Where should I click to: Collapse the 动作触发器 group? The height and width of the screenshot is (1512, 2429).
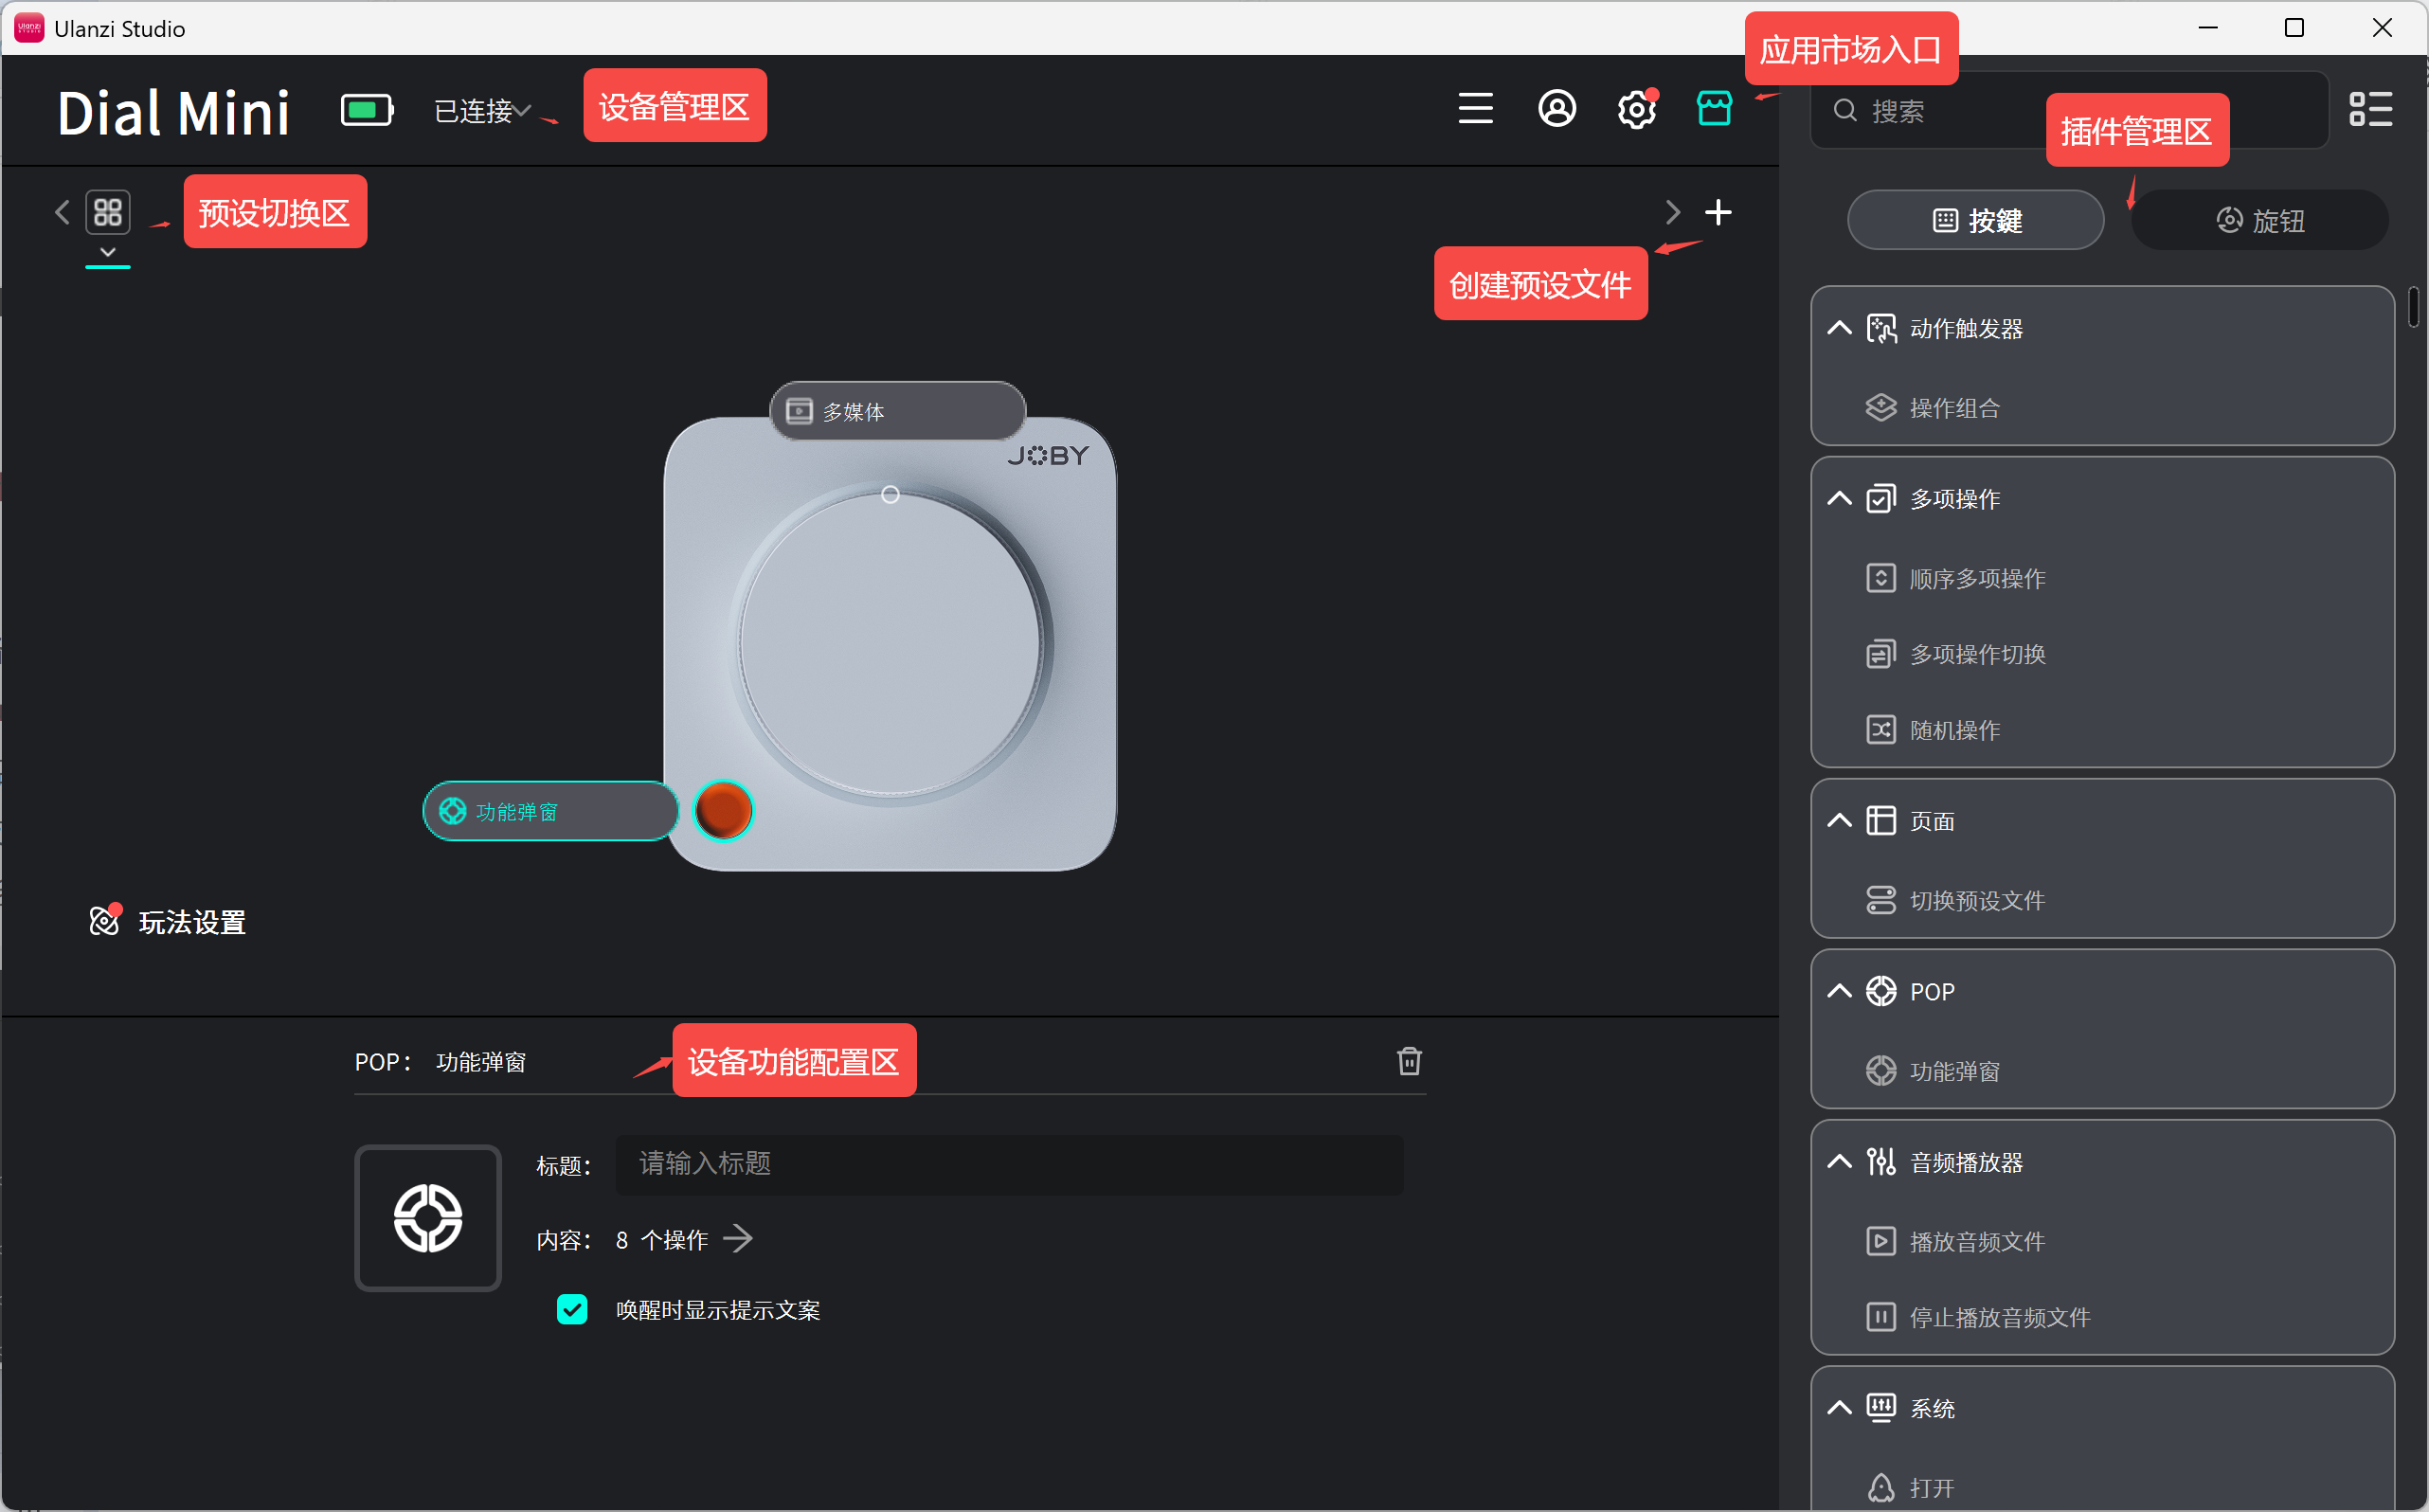[1839, 328]
